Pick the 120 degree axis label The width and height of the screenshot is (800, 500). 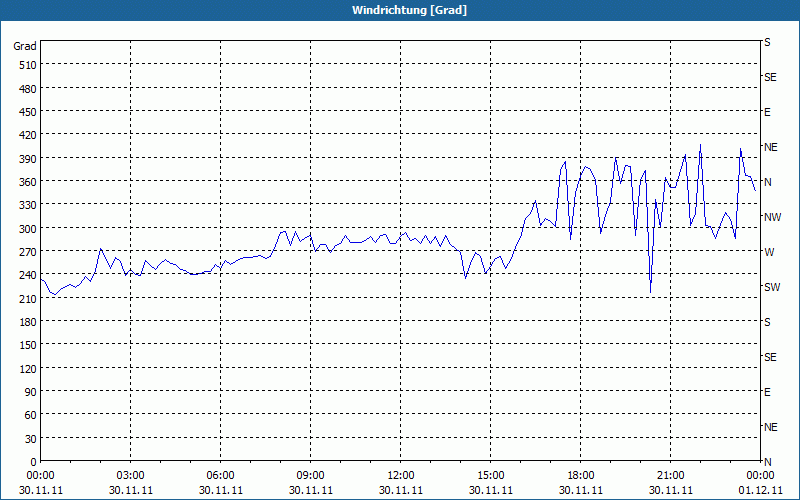coord(29,368)
